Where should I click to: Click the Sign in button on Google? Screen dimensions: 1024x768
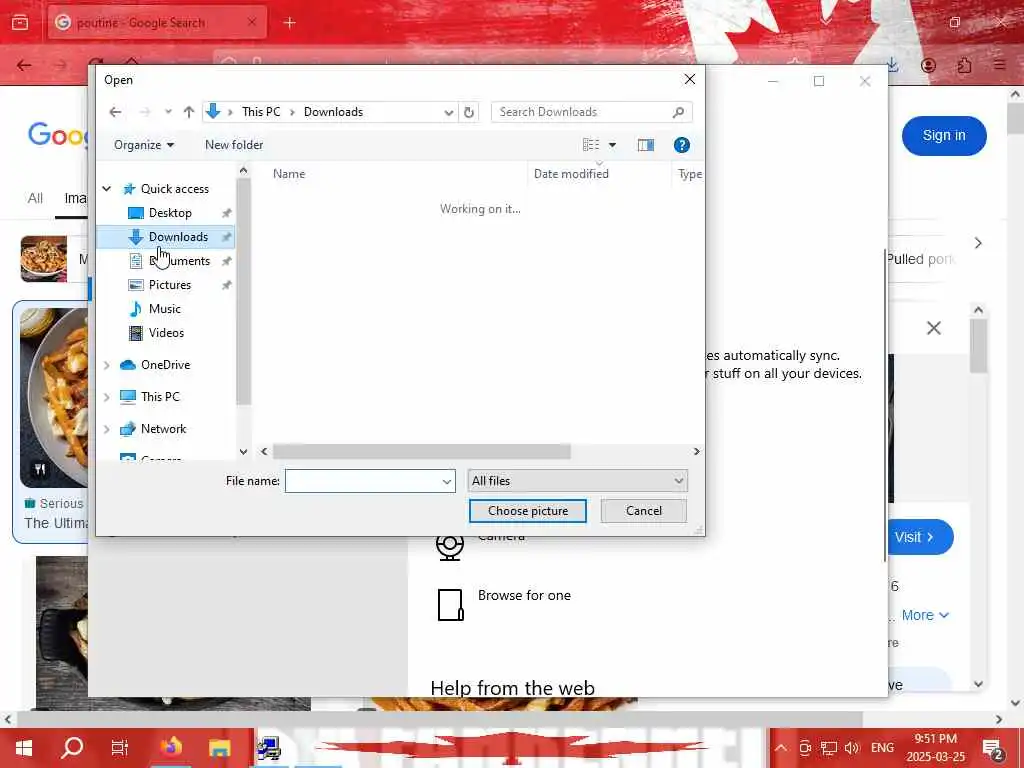tap(944, 136)
